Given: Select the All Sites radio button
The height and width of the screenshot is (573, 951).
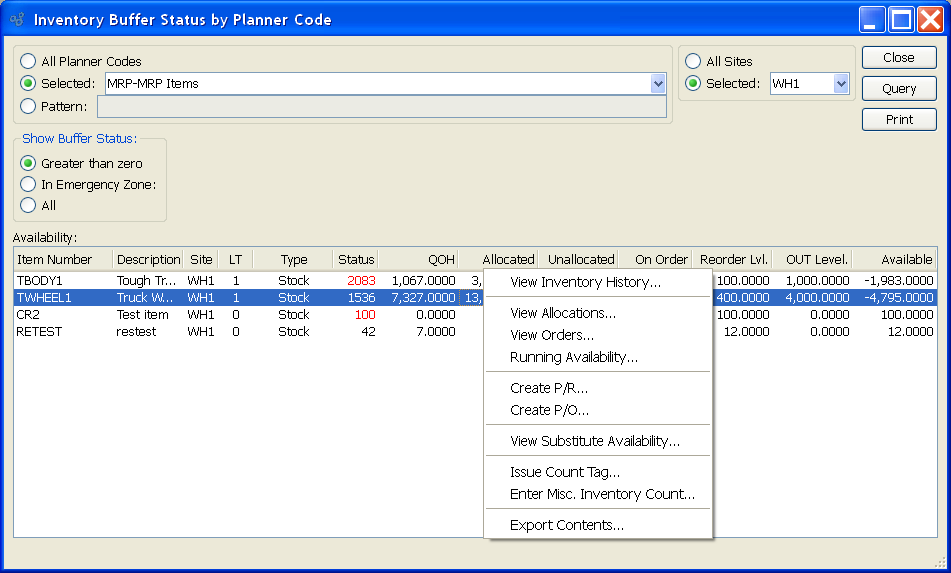Looking at the screenshot, I should pyautogui.click(x=693, y=61).
